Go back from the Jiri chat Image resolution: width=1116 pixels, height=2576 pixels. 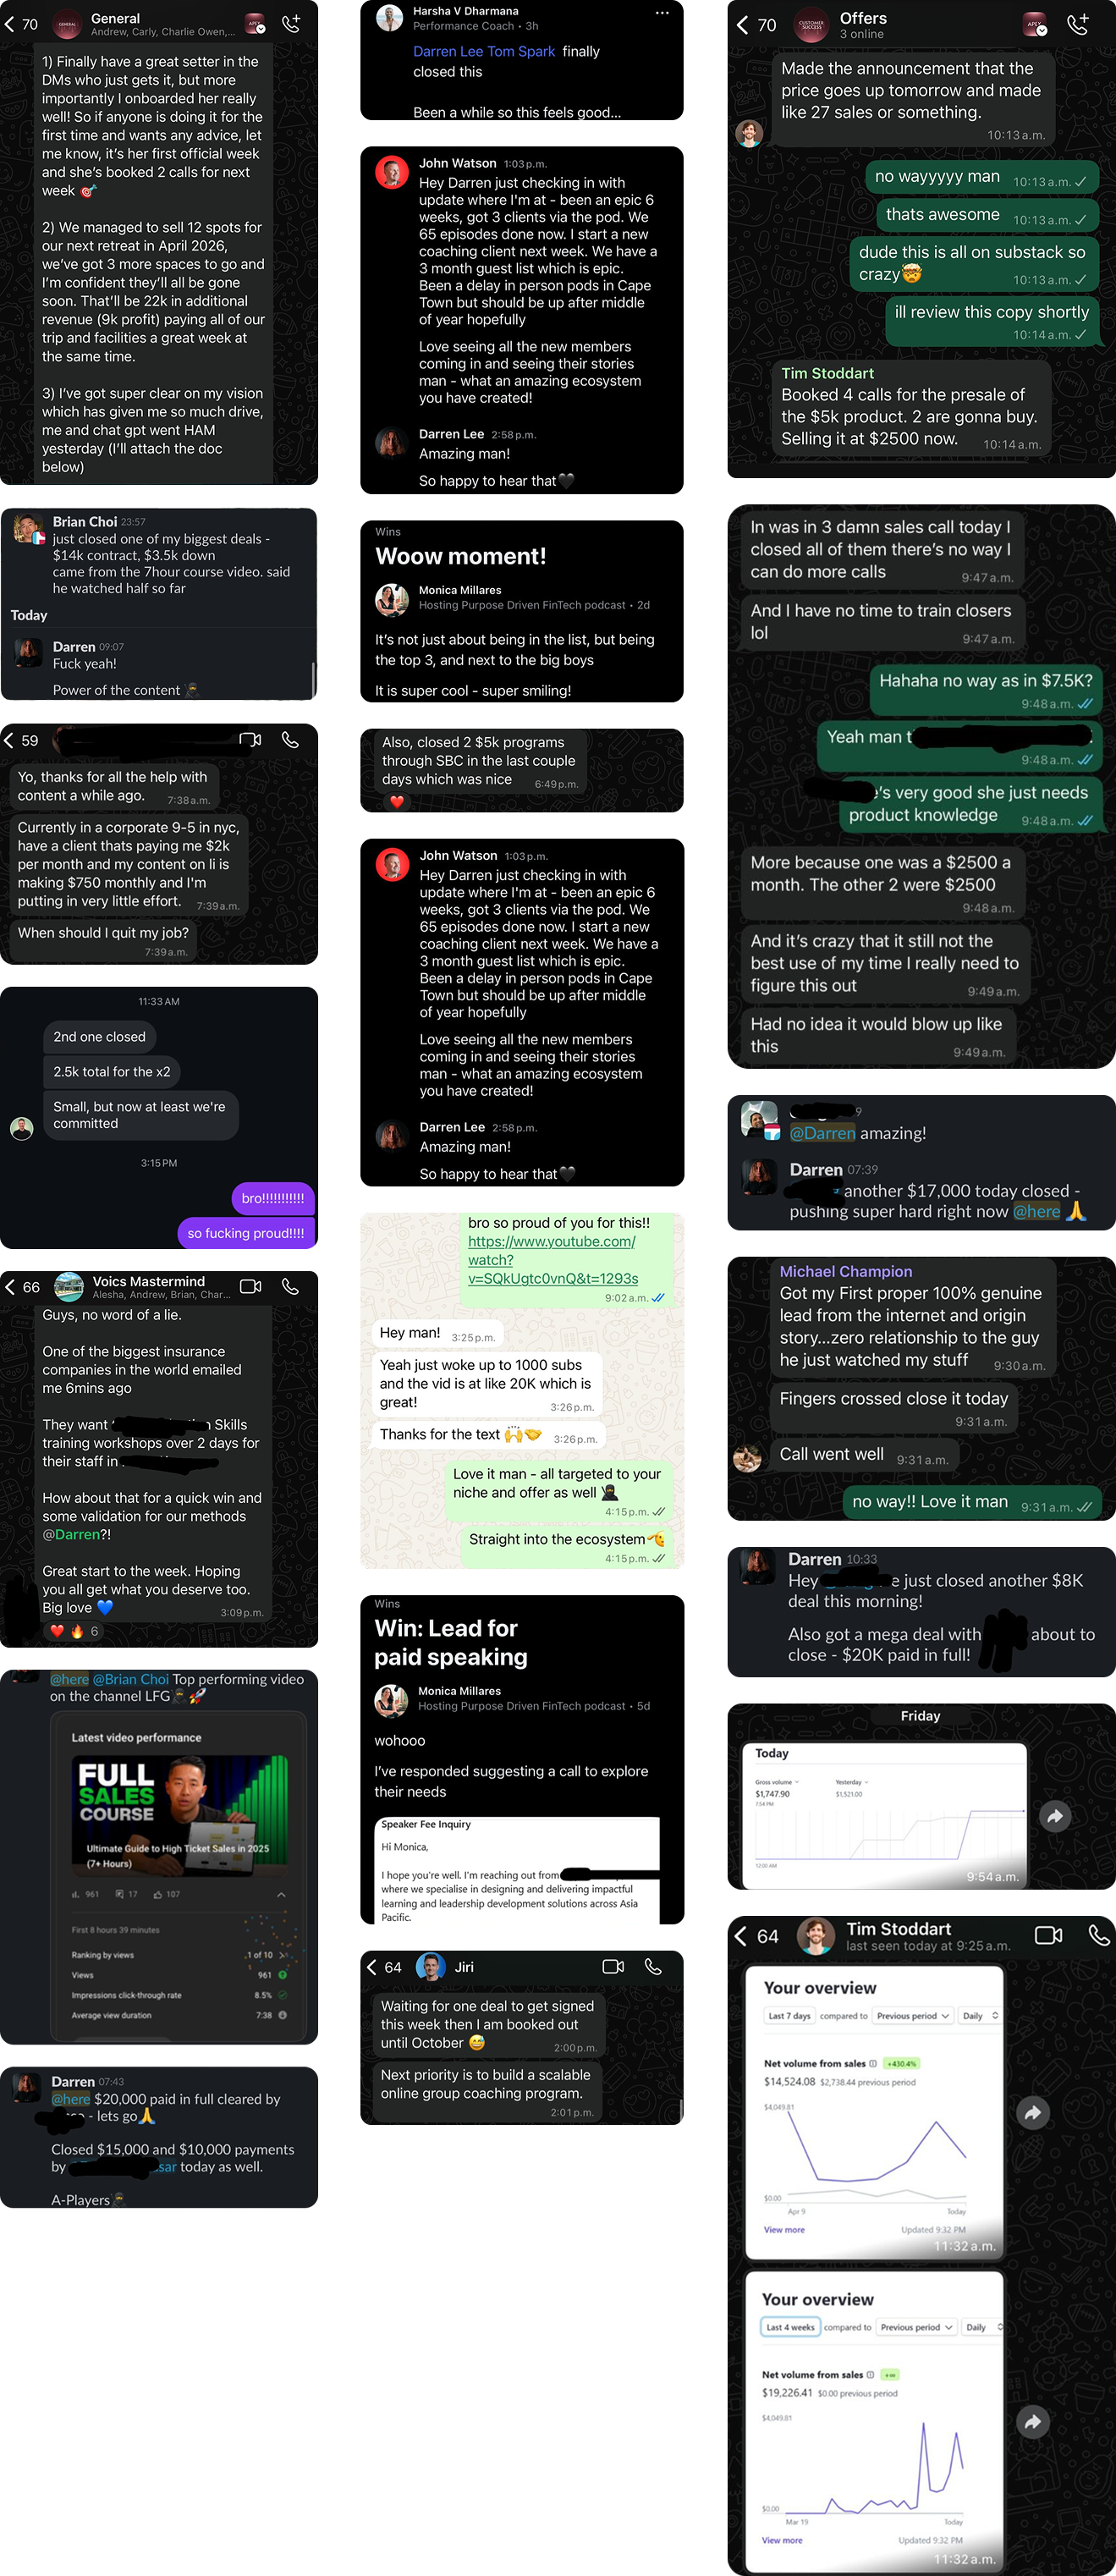372,1967
